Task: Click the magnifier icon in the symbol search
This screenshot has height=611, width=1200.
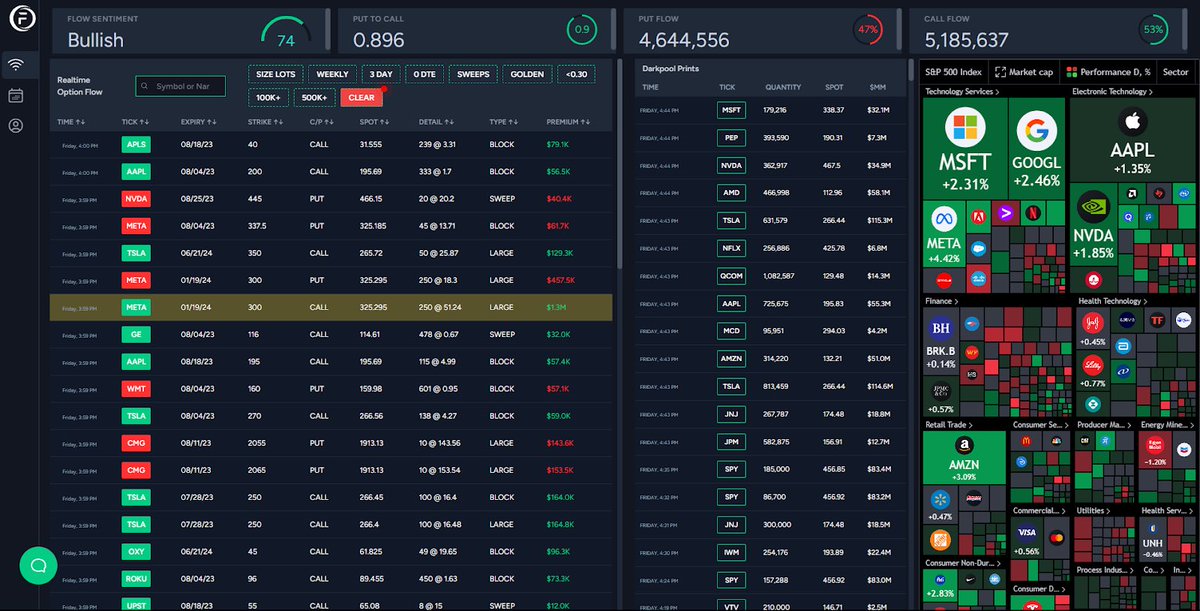Action: tap(146, 87)
